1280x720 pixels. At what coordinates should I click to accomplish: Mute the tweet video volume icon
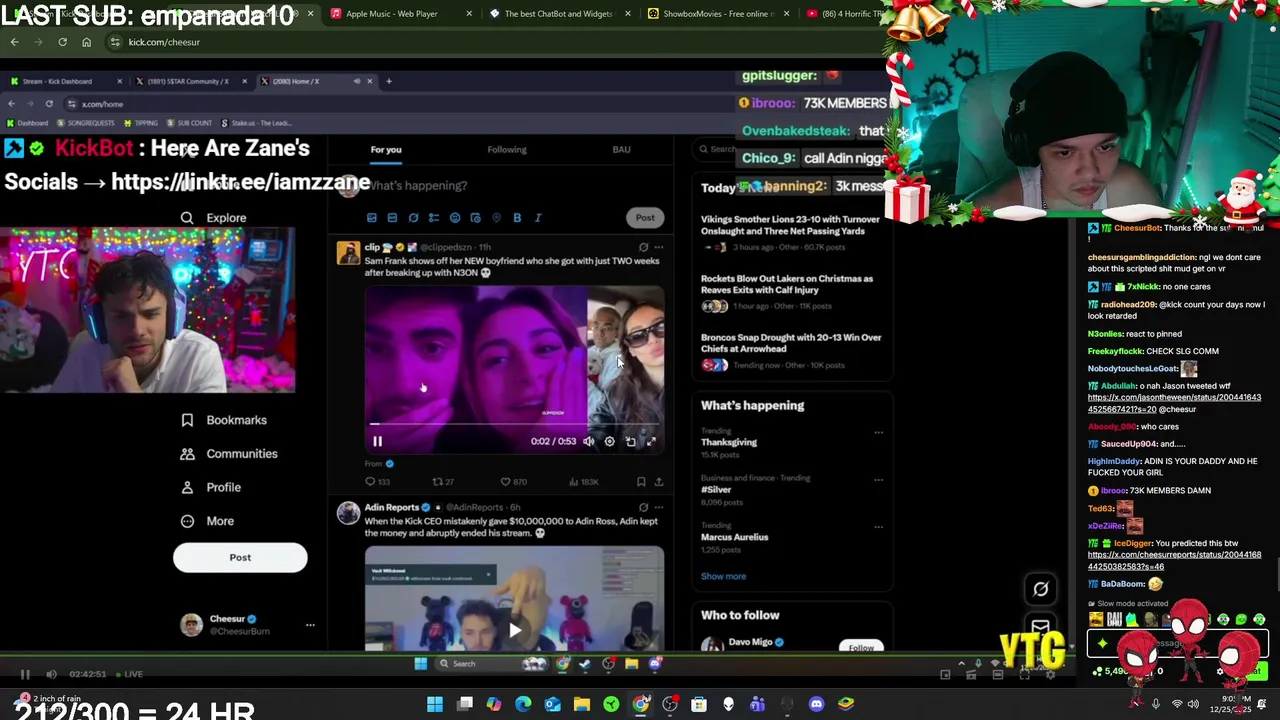click(588, 441)
